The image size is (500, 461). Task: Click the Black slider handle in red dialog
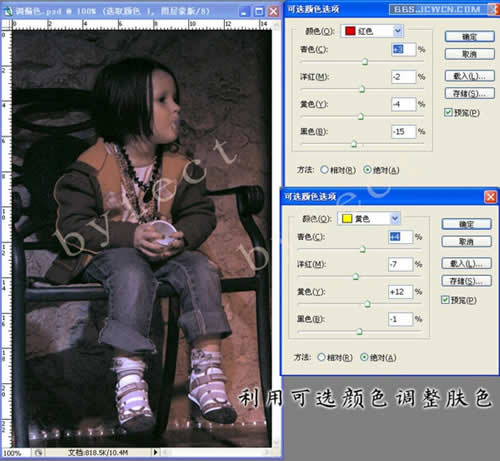354,144
